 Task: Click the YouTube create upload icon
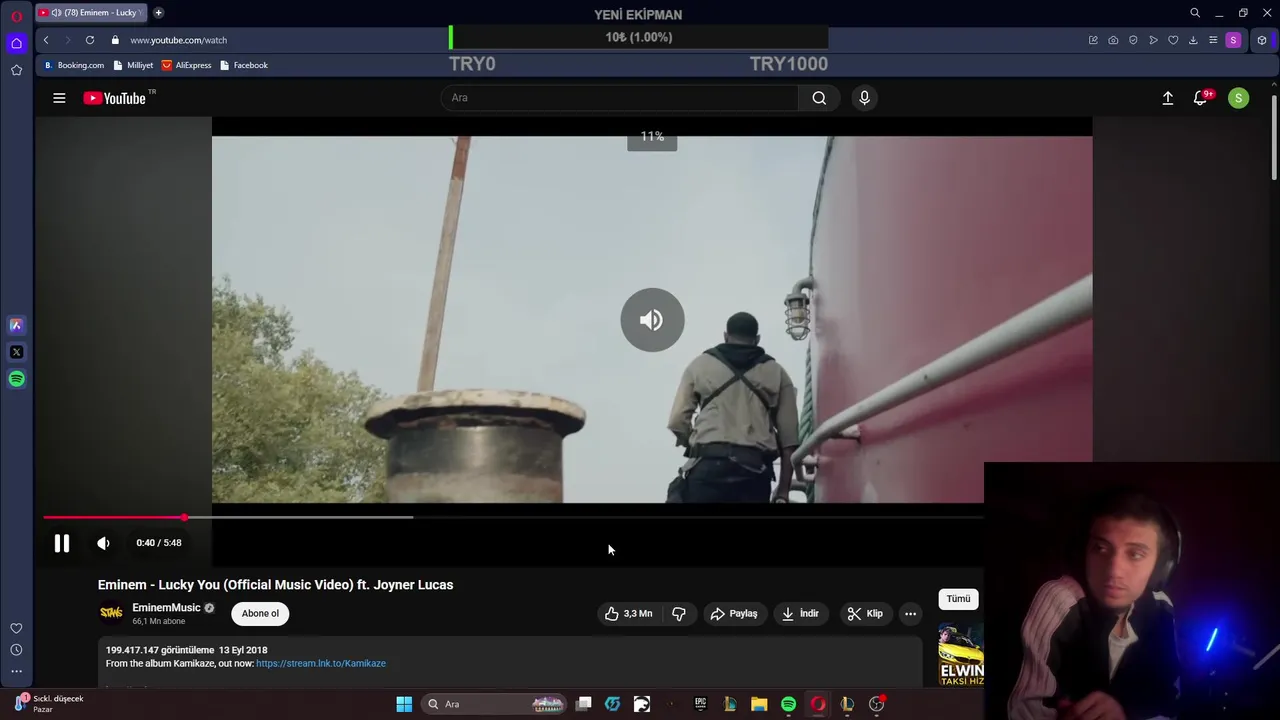click(1167, 98)
